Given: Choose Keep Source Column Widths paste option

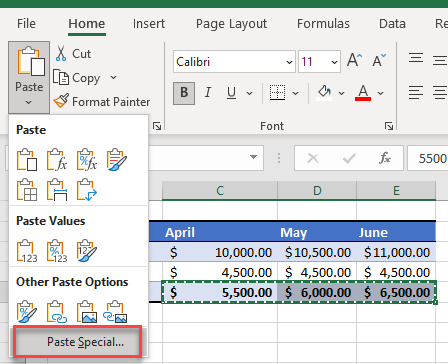Looking at the screenshot, I should pyautogui.click(x=57, y=190).
